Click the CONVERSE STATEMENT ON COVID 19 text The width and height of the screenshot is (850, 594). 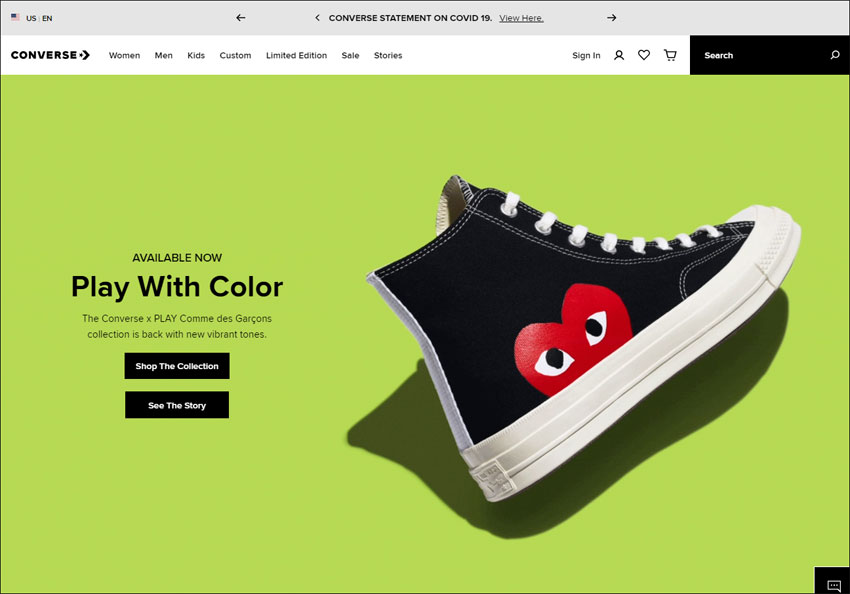point(410,18)
